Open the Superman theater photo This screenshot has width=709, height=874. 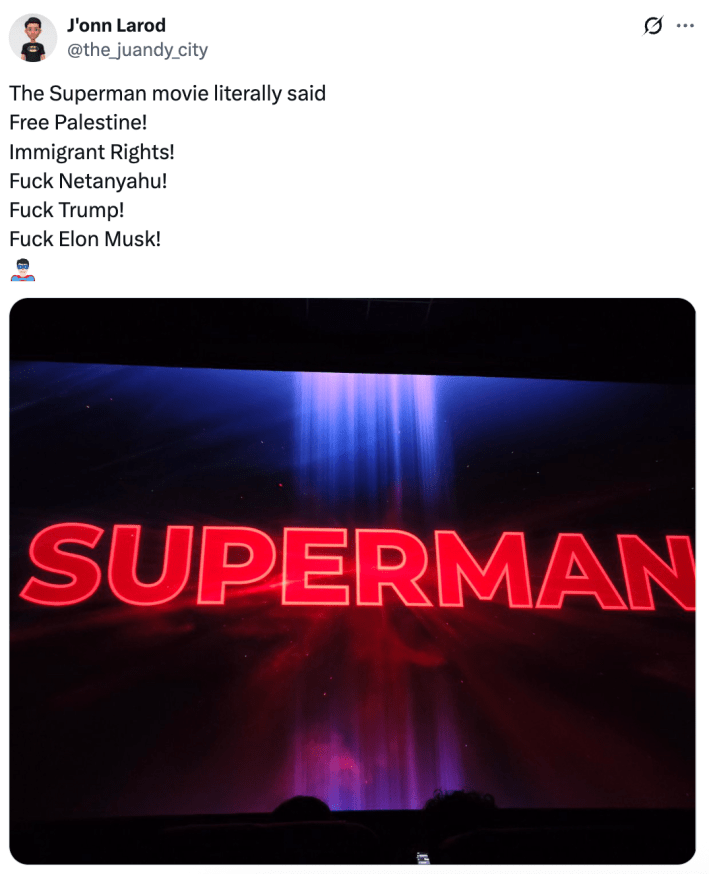point(352,581)
